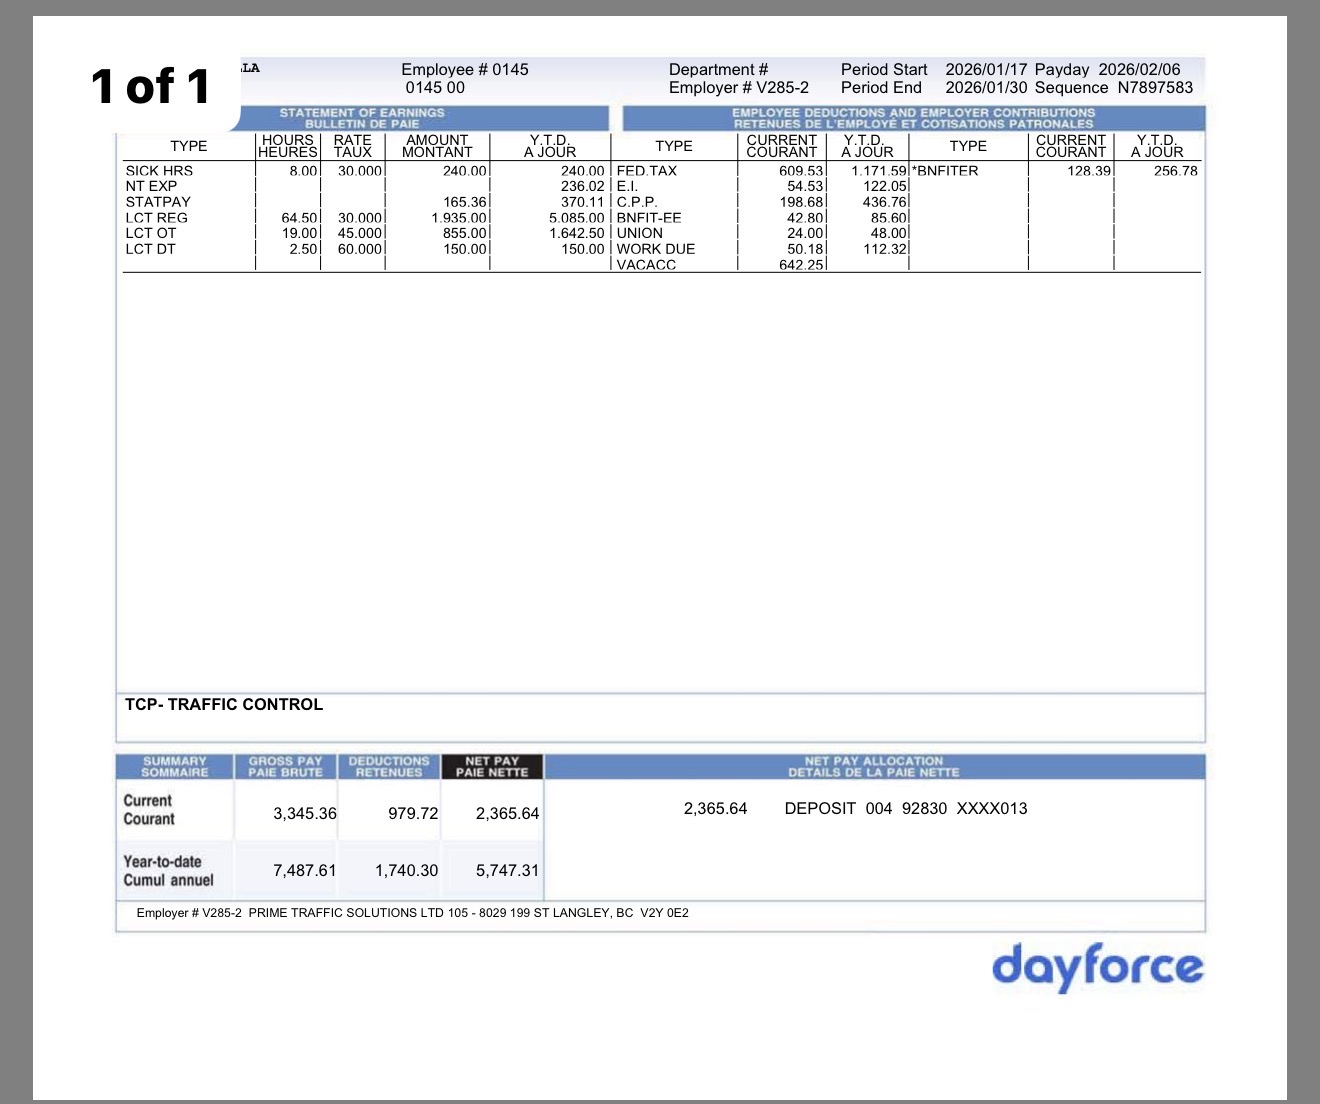
Task: Click the VACACC deduction row label
Action: coord(646,265)
